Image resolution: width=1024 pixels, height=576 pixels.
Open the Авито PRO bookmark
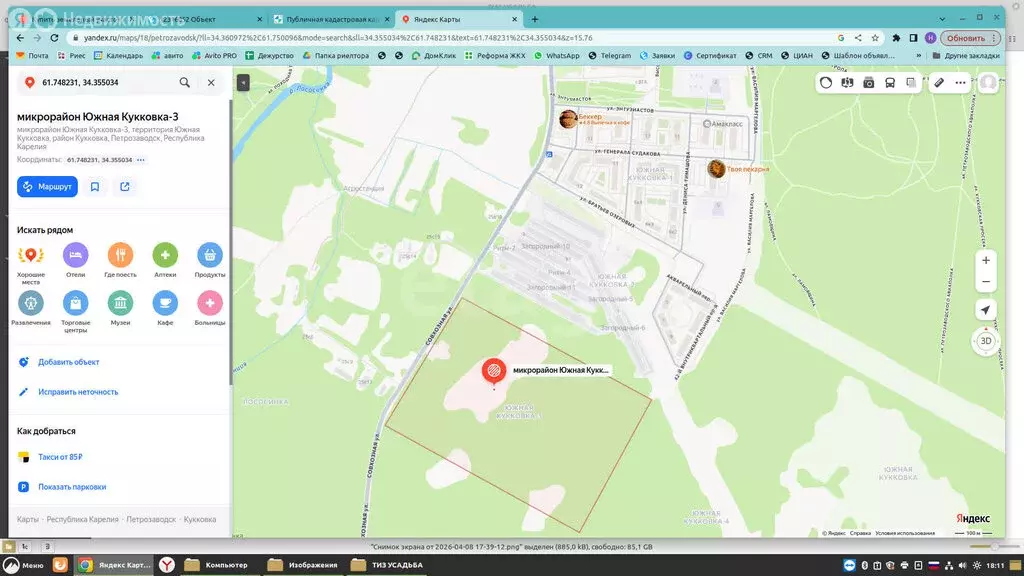pyautogui.click(x=214, y=56)
